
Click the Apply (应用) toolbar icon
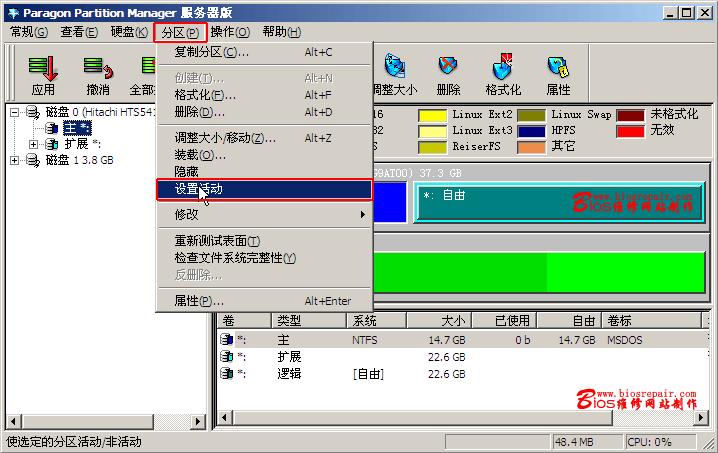tap(43, 69)
